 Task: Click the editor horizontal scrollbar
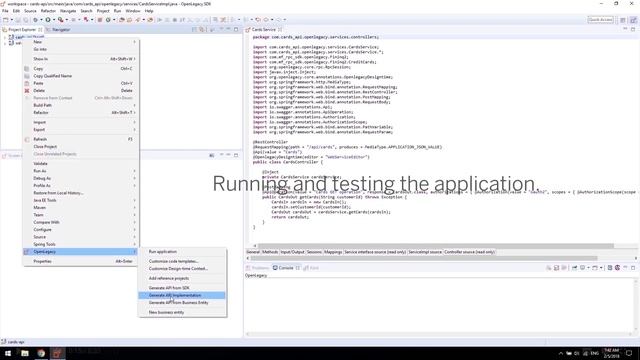(436, 246)
